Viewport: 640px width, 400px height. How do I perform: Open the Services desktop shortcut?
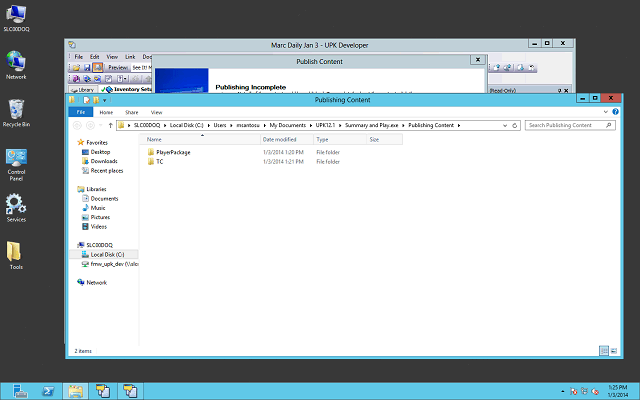16,208
